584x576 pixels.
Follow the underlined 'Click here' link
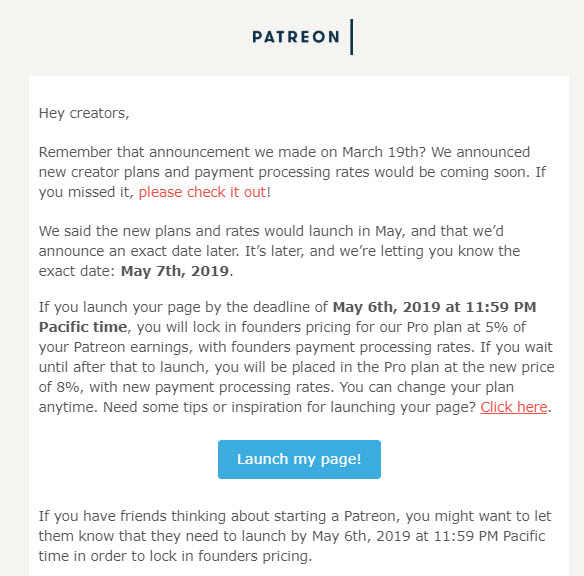click(x=514, y=407)
